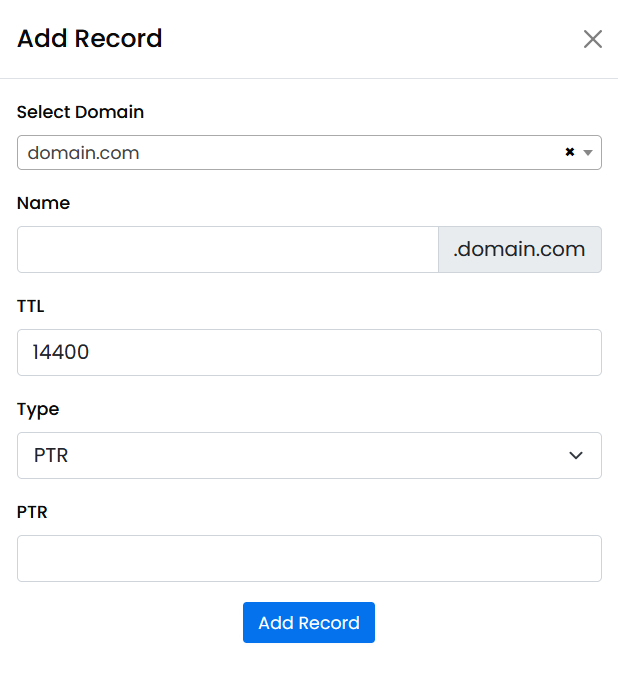Click the PTR label above the last field
Screen dimensions: 618x682
[x=32, y=512]
